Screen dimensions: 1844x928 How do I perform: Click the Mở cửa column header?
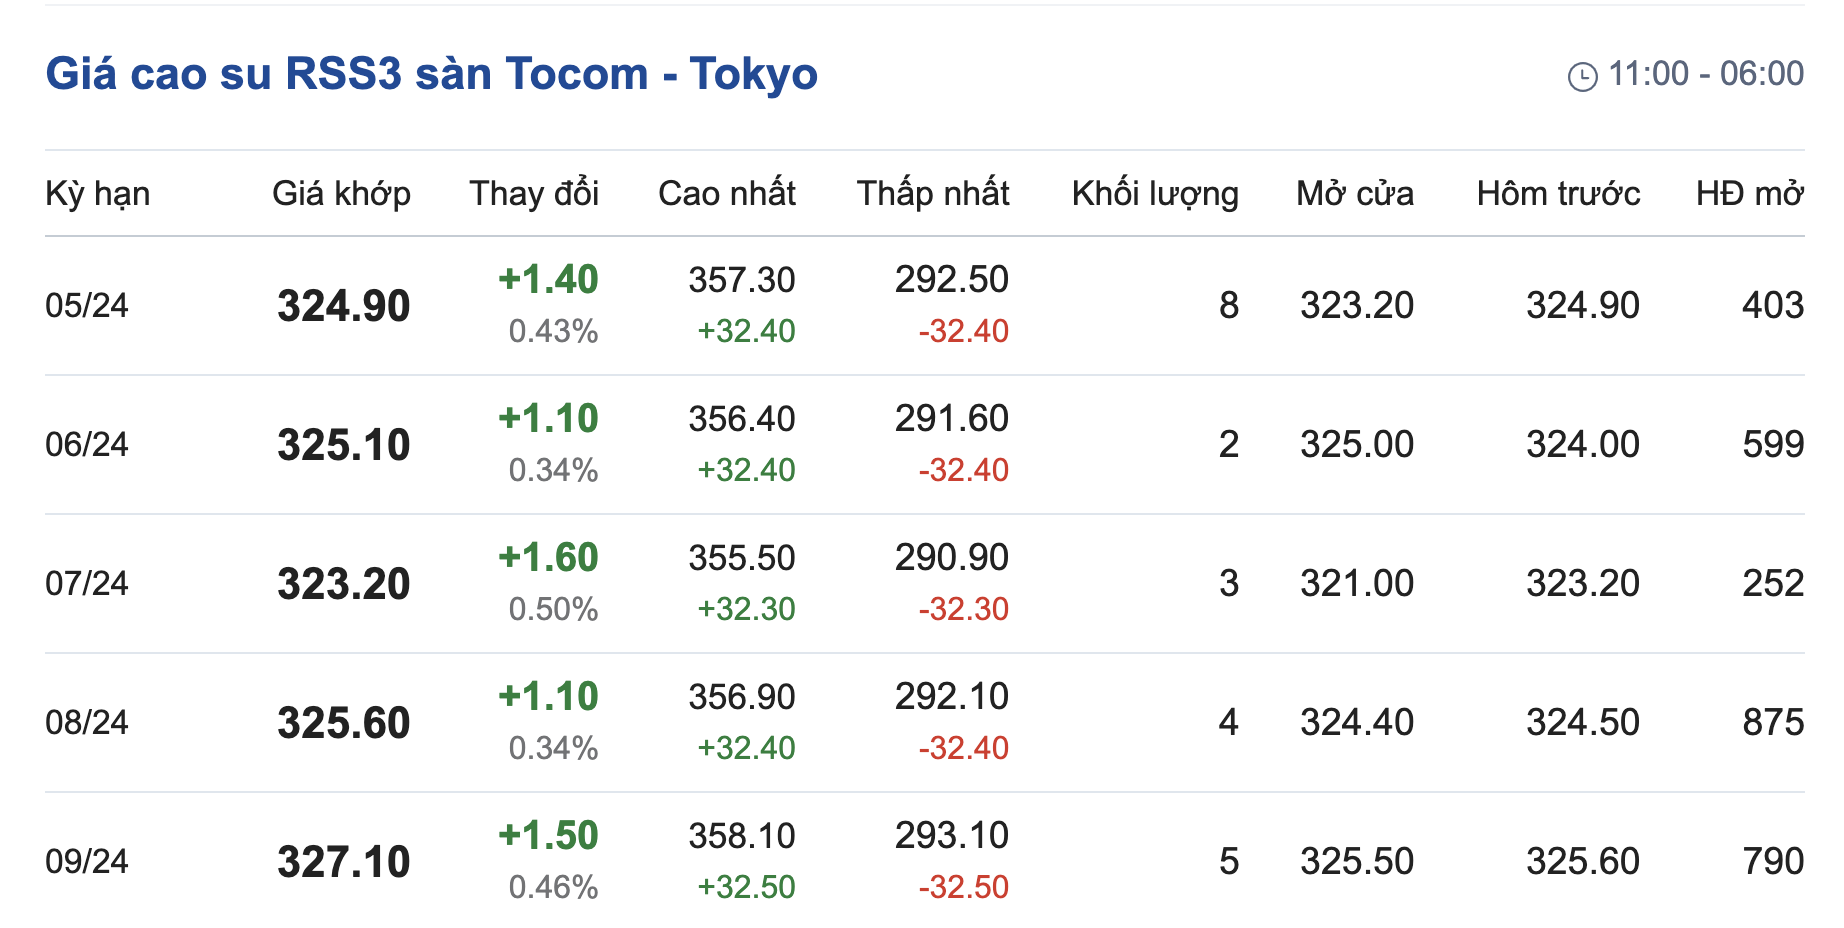[x=1355, y=193]
